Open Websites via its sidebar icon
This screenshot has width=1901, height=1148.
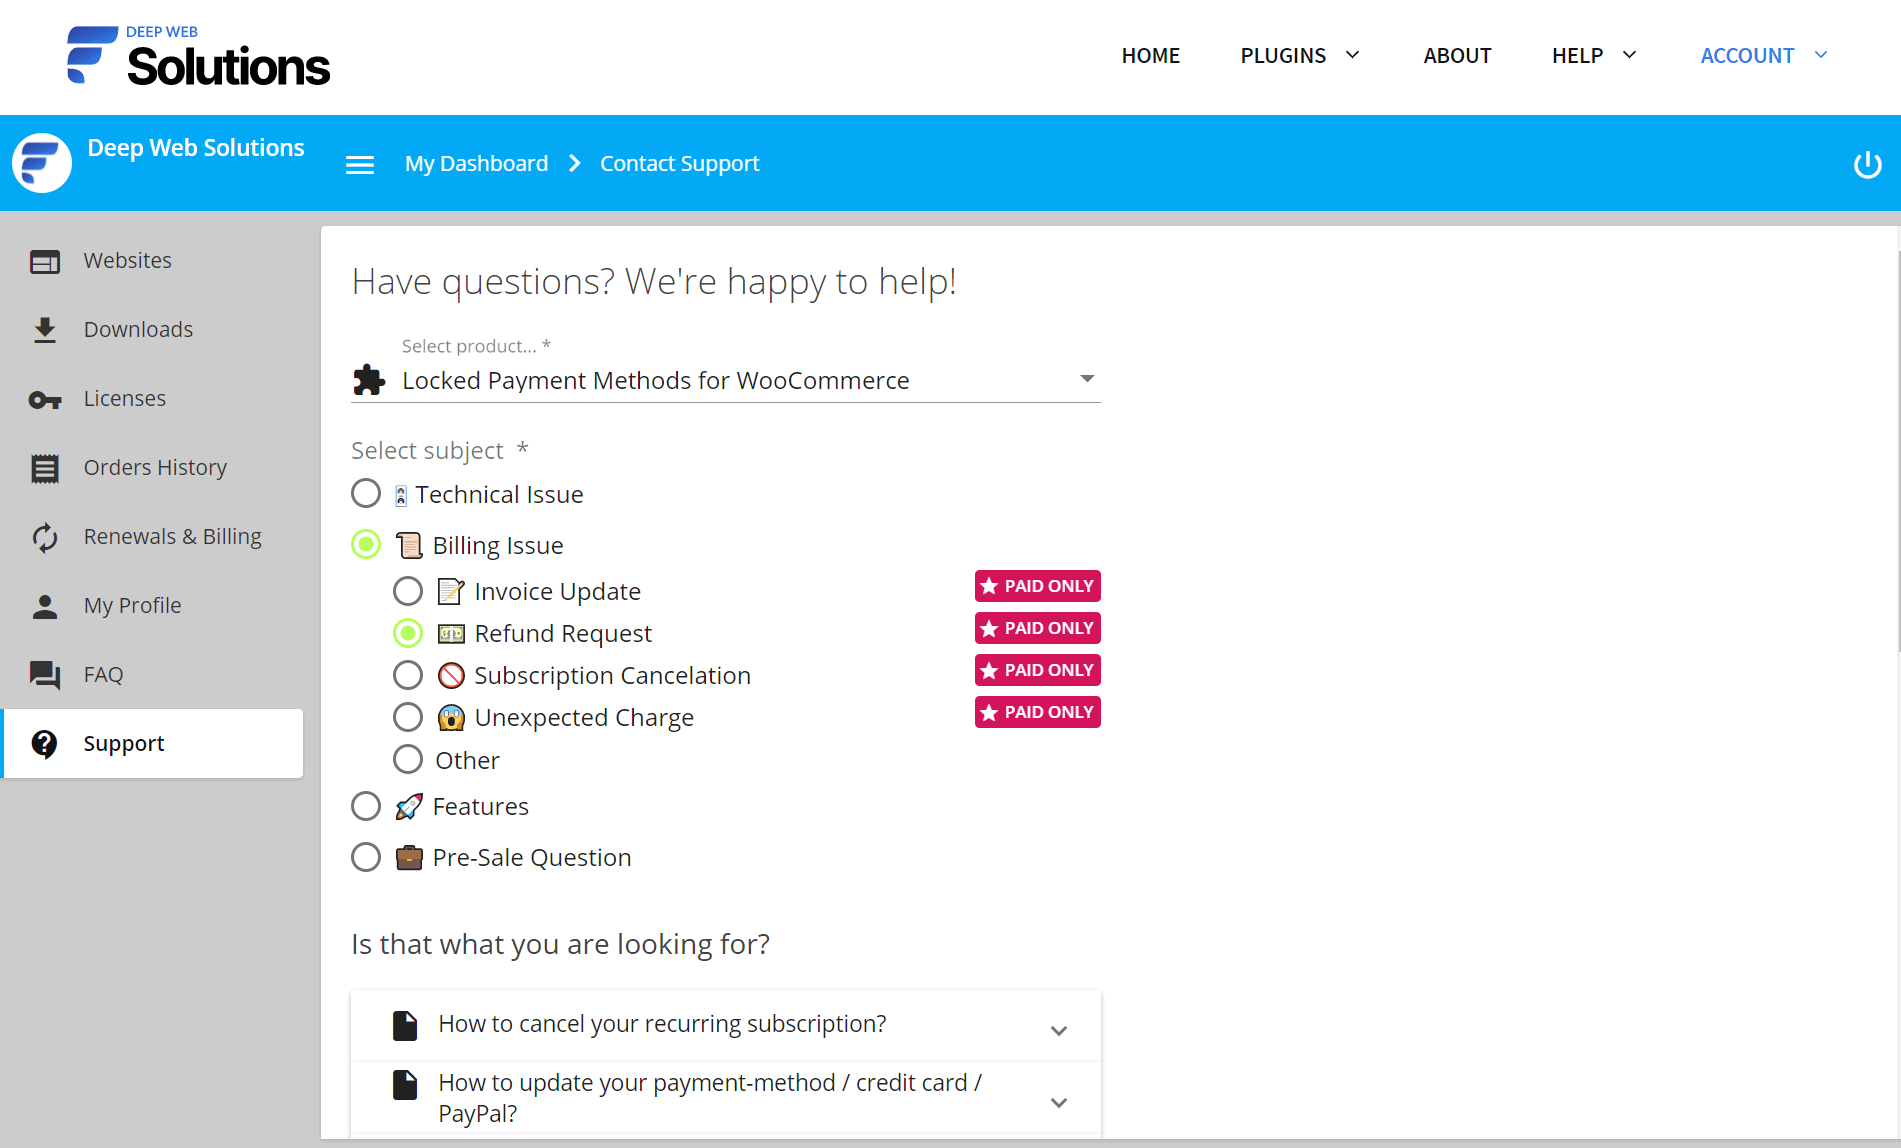45,261
